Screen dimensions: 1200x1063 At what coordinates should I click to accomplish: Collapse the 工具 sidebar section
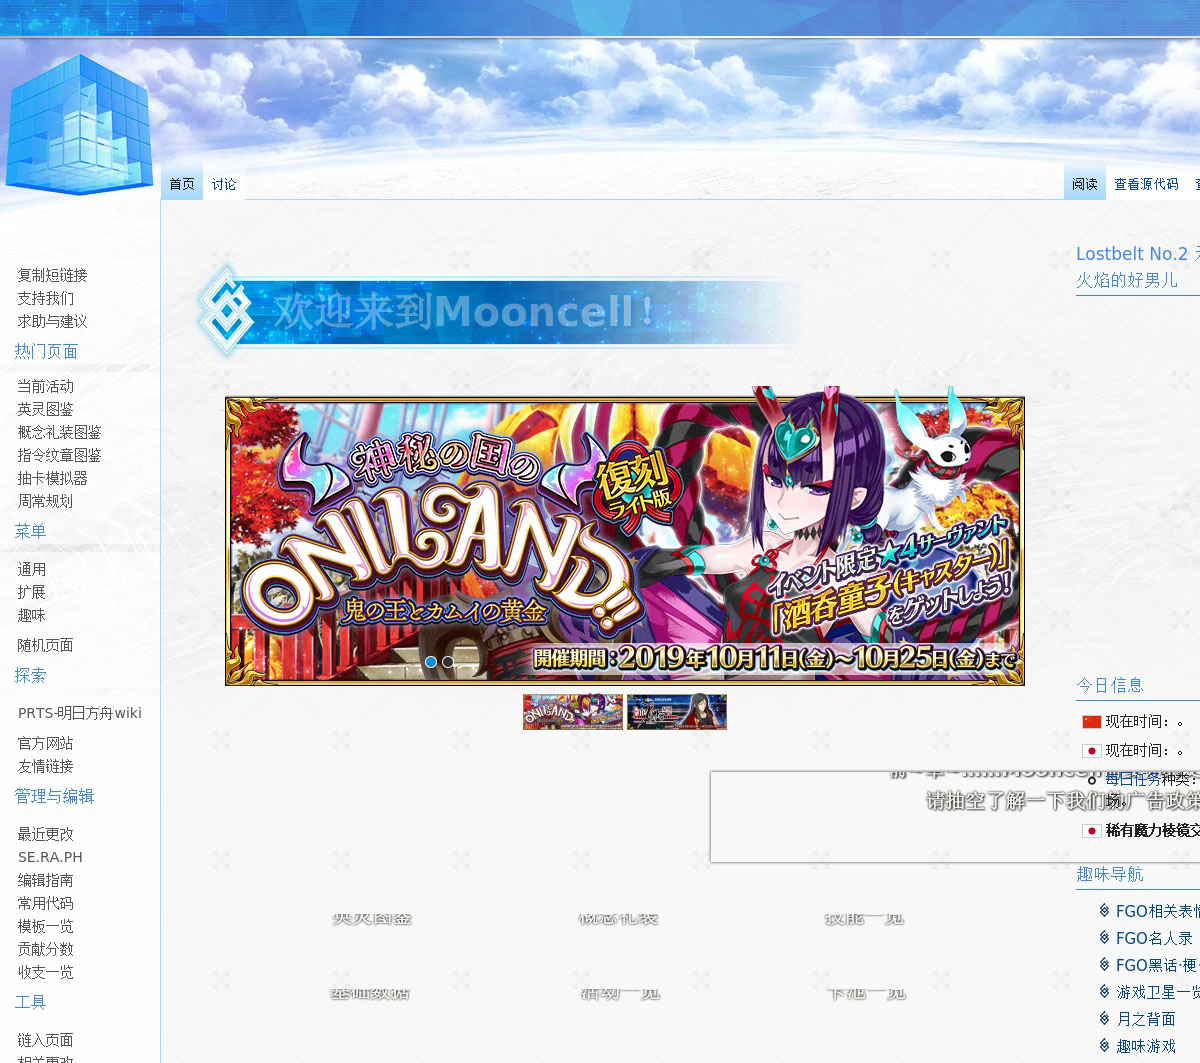[x=30, y=1002]
